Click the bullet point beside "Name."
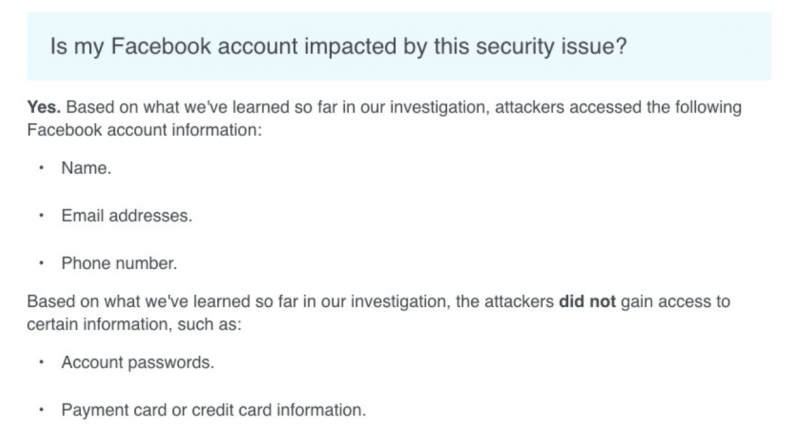The width and height of the screenshot is (800, 447). [41, 169]
